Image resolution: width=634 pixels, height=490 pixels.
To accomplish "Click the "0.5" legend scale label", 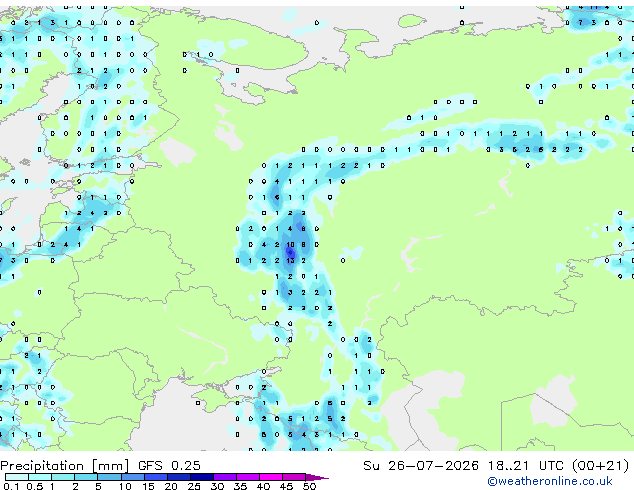I will [x=34, y=486].
